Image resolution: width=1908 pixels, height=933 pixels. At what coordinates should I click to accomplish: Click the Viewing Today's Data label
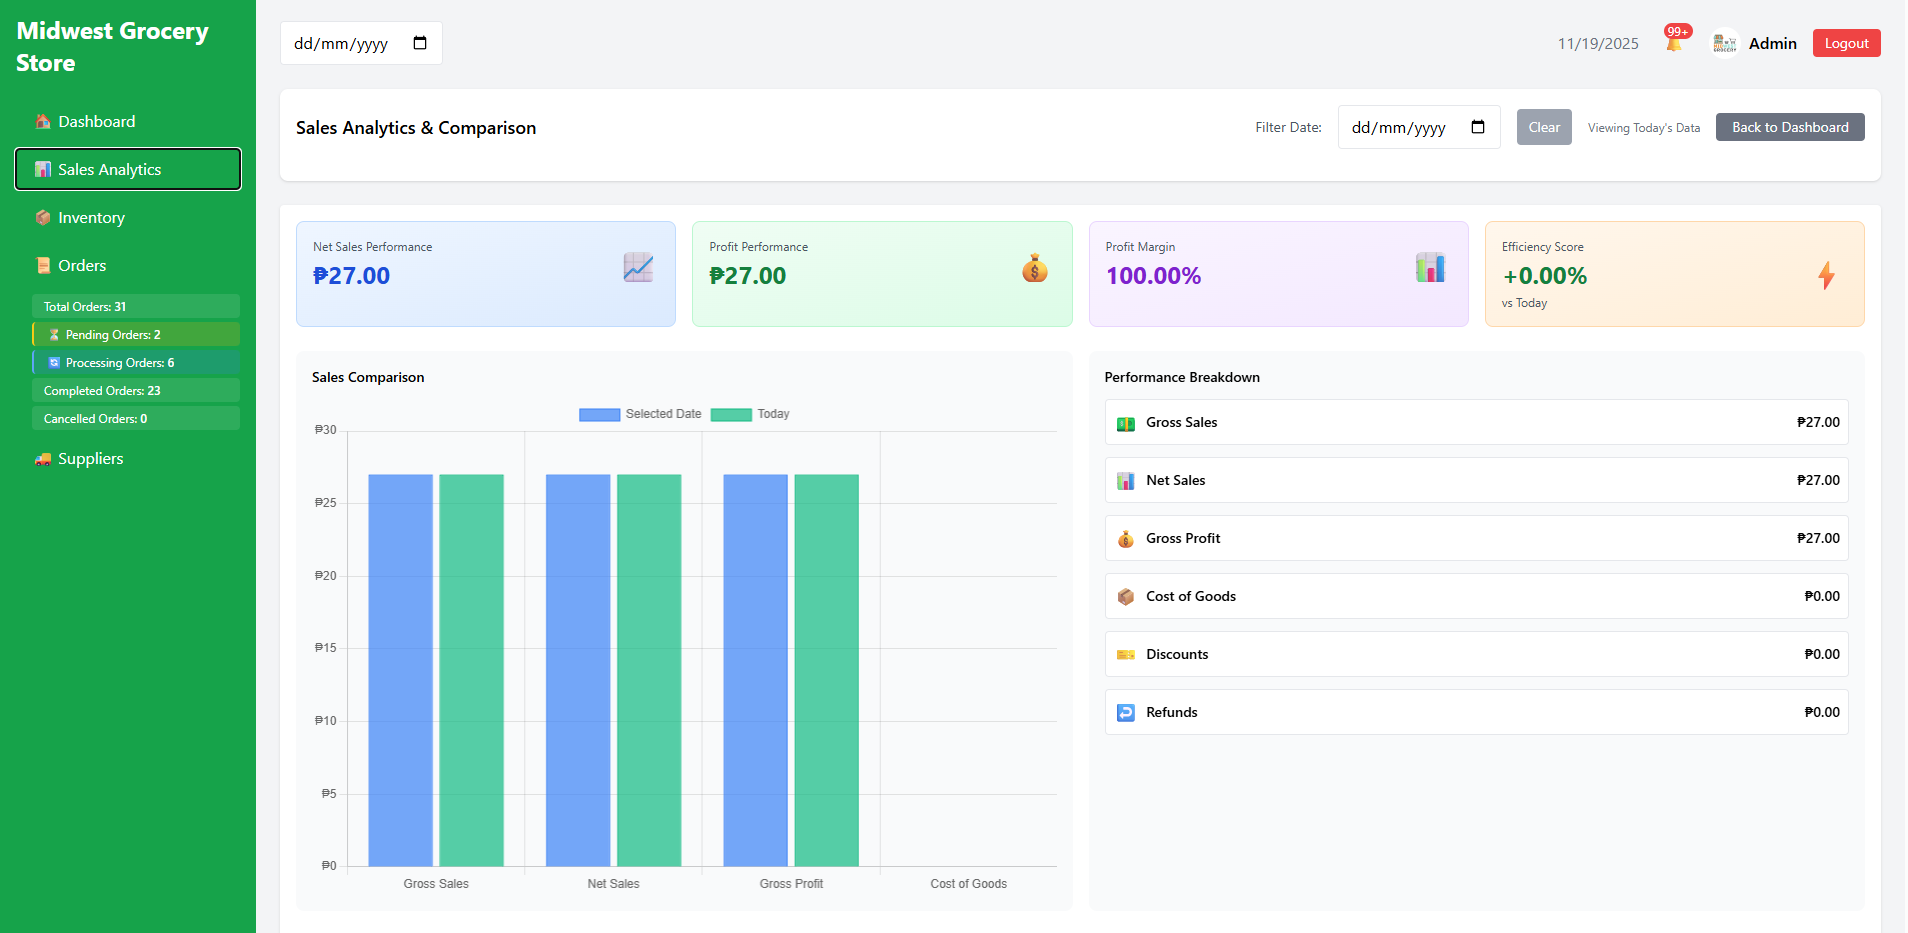(1644, 128)
